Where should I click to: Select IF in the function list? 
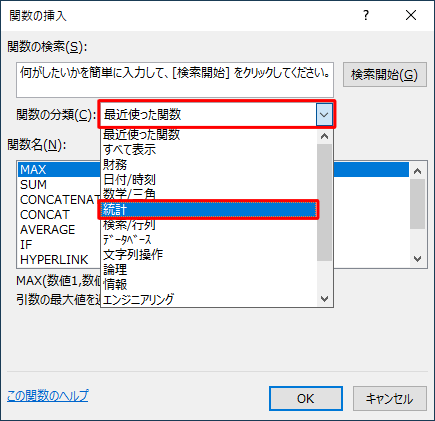point(59,245)
